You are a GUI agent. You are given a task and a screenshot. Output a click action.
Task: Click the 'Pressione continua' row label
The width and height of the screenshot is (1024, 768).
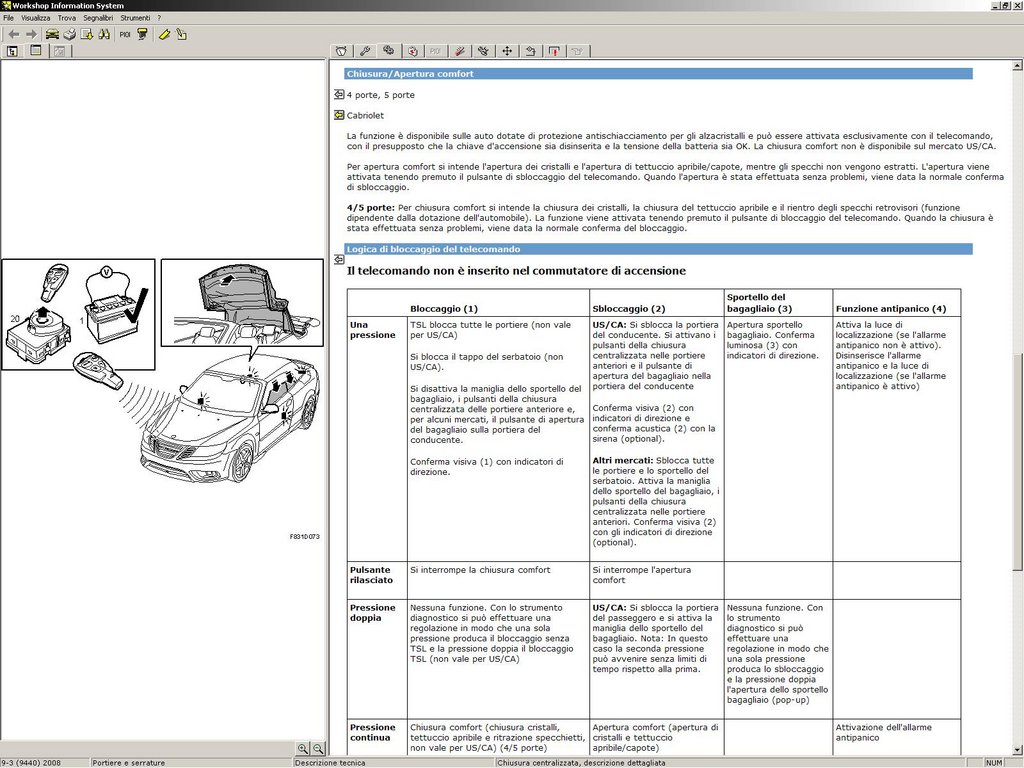coord(373,732)
